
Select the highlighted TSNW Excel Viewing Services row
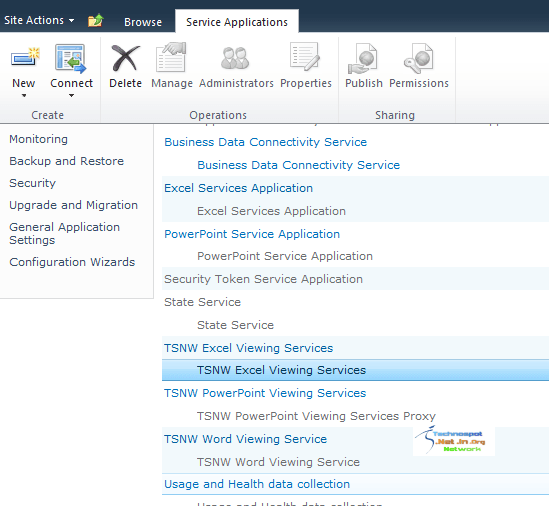(355, 370)
